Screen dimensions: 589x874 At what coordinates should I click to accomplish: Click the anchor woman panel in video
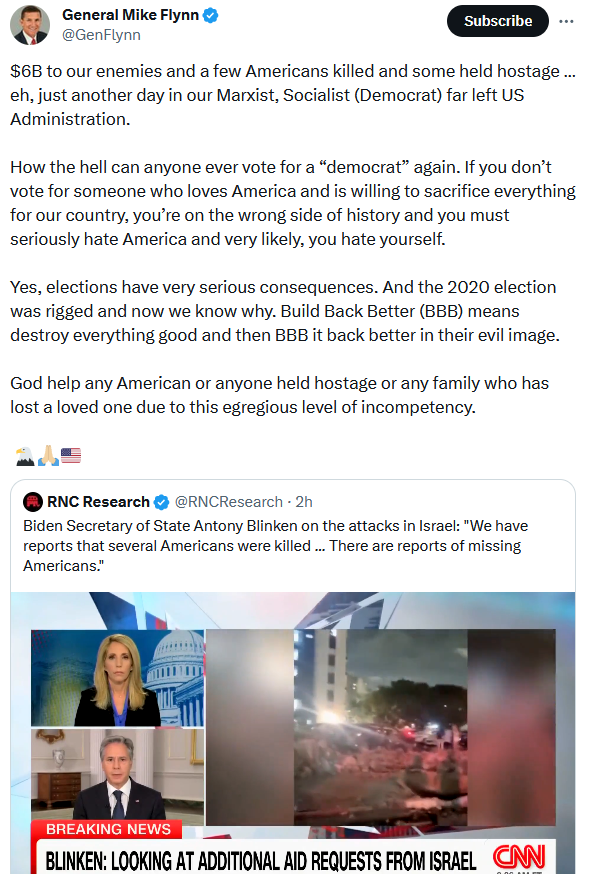click(x=118, y=678)
